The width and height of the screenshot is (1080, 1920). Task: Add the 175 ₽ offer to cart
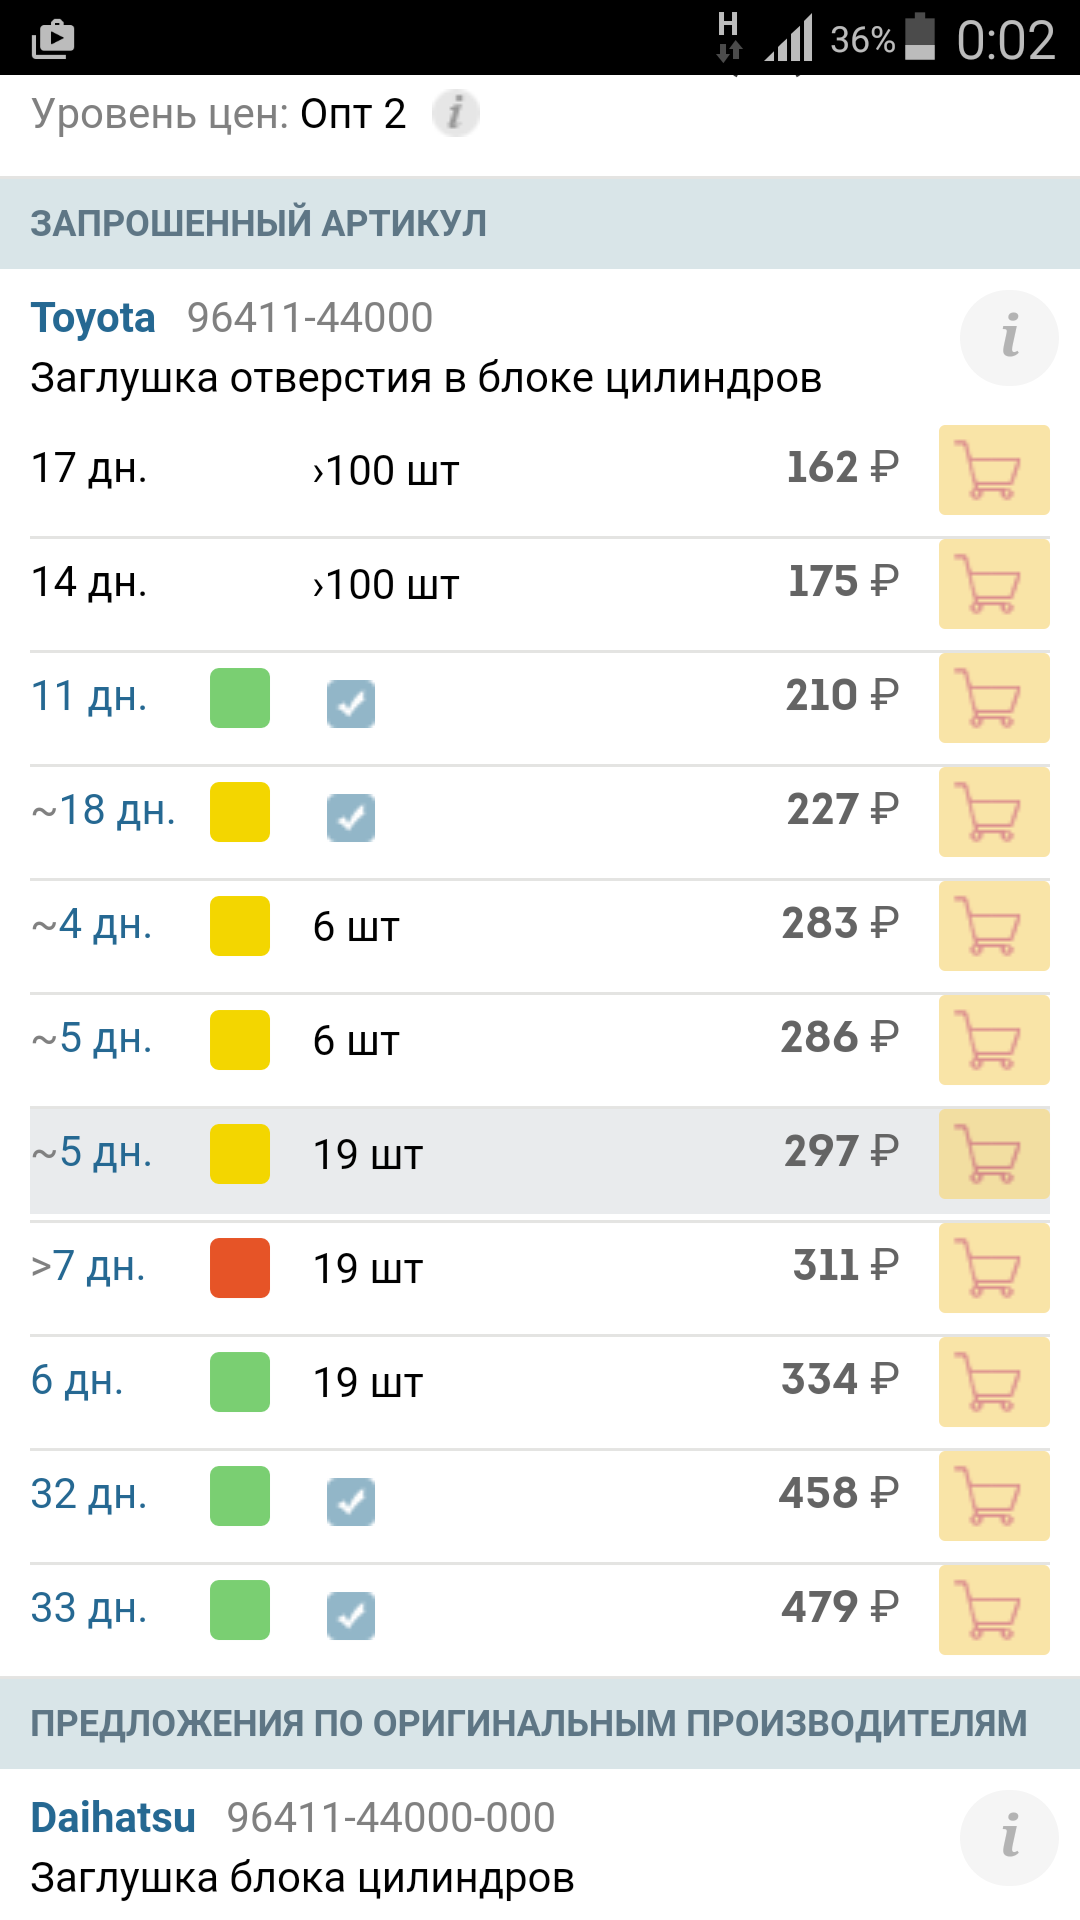pos(993,584)
